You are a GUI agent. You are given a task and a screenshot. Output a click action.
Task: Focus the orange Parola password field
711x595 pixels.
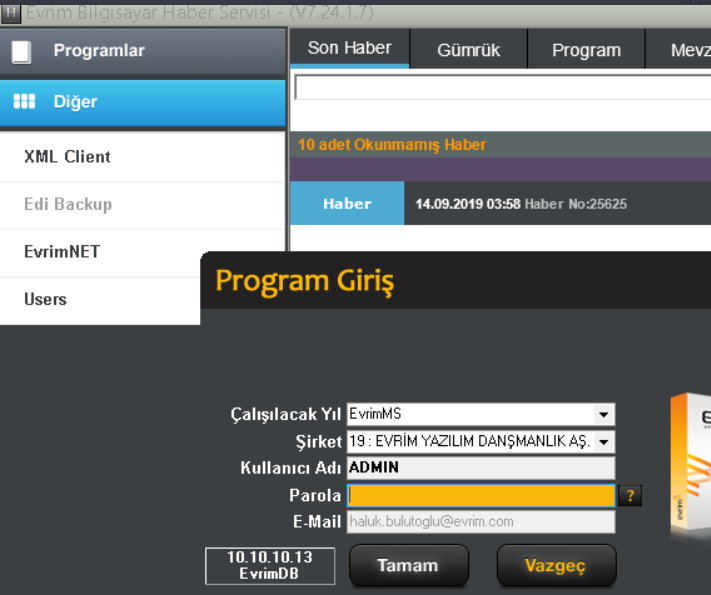click(481, 495)
